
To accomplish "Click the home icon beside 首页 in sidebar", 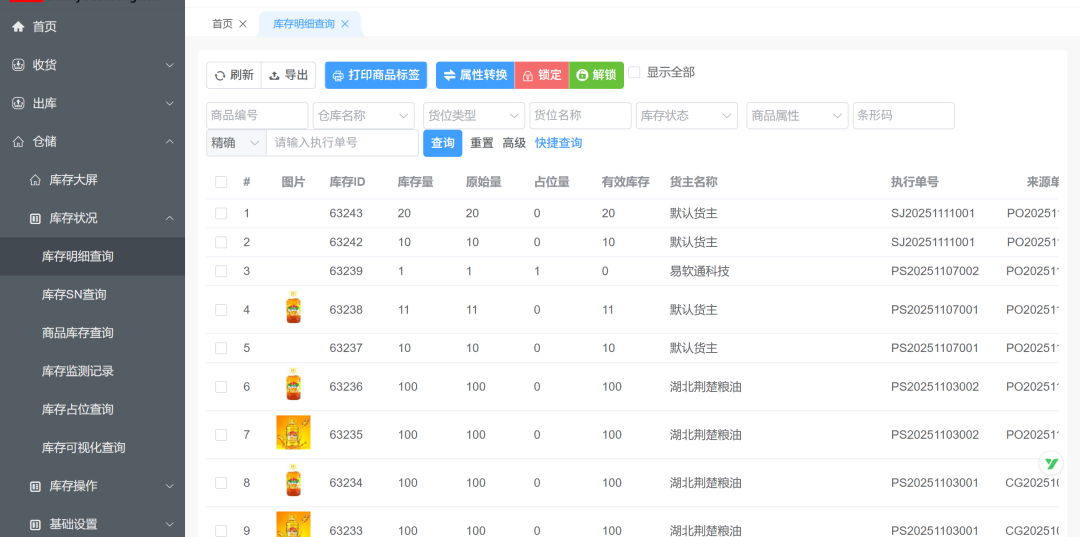I will click(x=18, y=27).
